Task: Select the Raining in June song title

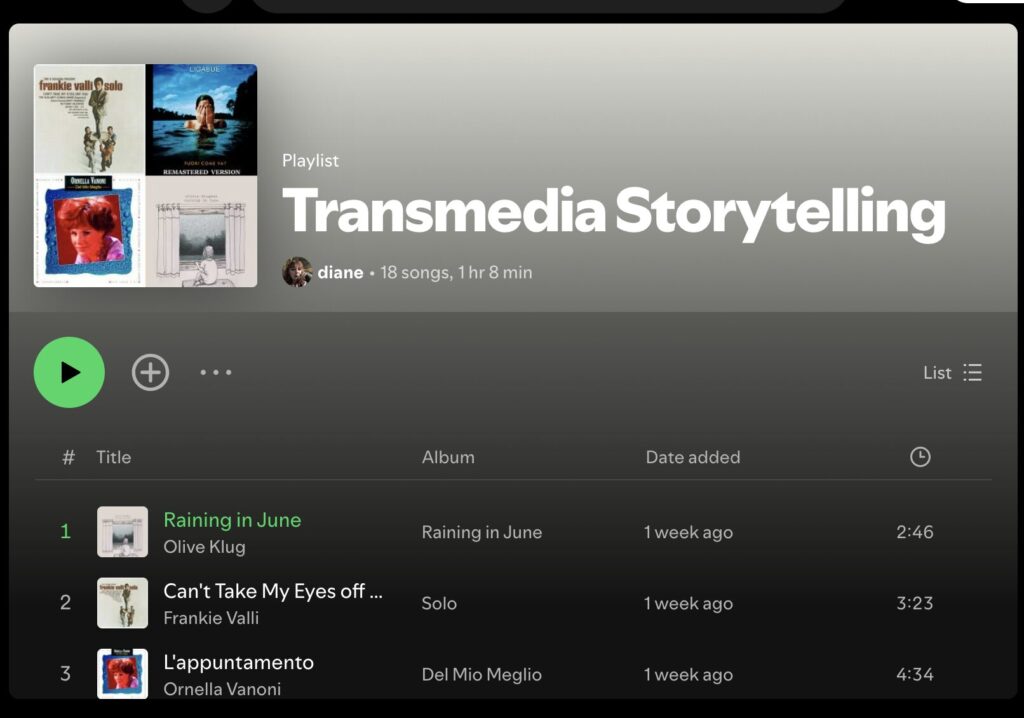Action: [232, 520]
